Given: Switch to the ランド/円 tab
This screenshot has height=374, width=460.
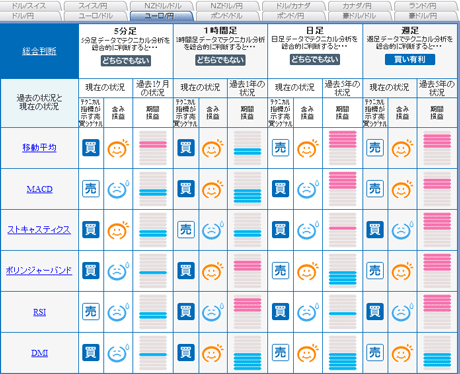Looking at the screenshot, I should (426, 6).
